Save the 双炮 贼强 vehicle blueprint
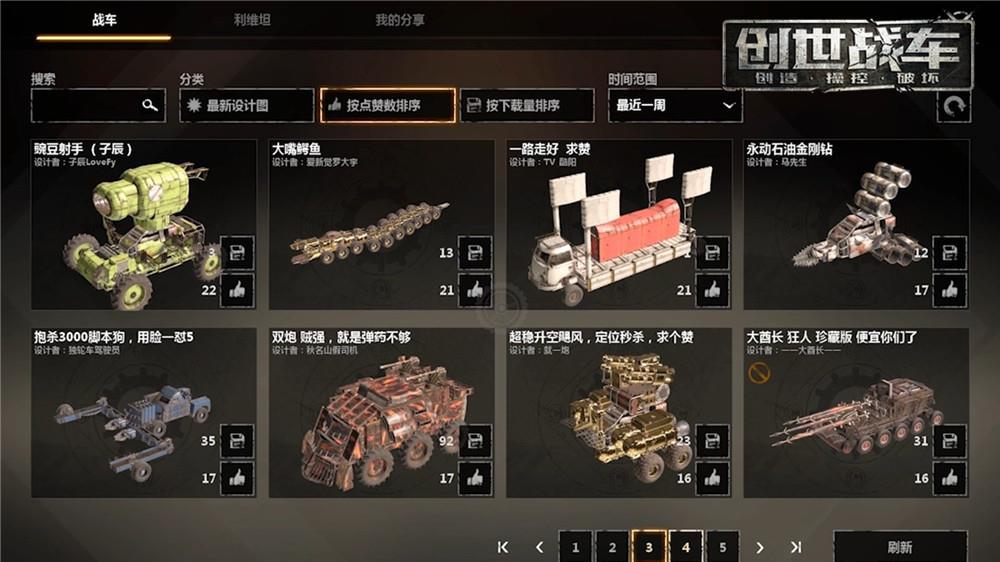Viewport: 1000px width, 562px height. click(x=475, y=440)
